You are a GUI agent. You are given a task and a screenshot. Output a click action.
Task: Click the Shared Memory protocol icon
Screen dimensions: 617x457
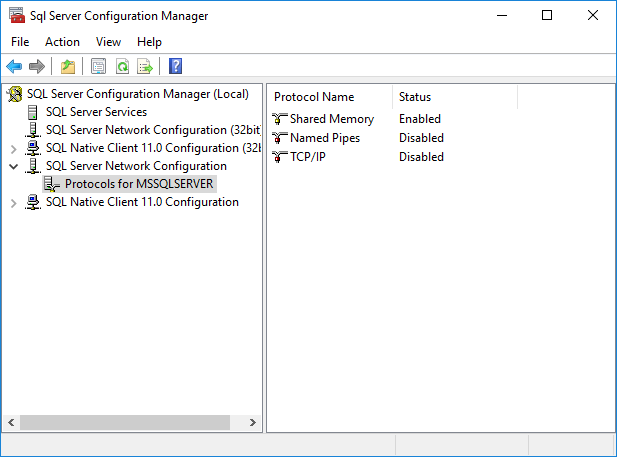coord(279,118)
